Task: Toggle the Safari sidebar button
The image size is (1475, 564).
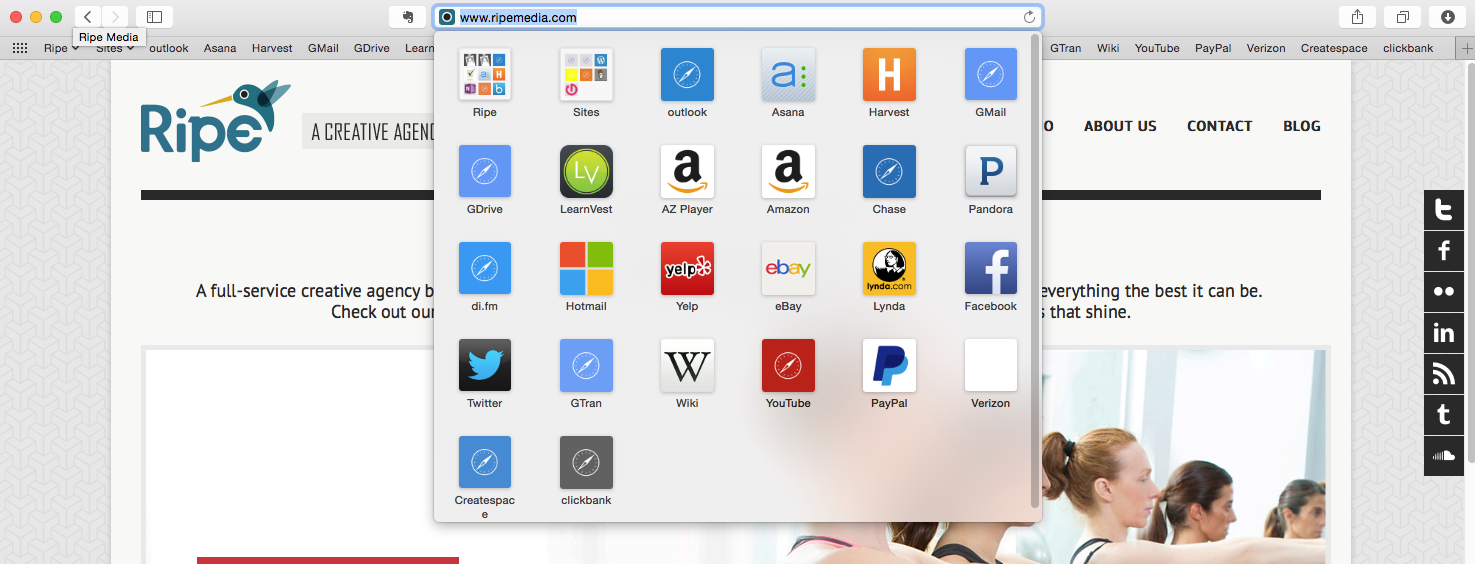Action: 154,17
